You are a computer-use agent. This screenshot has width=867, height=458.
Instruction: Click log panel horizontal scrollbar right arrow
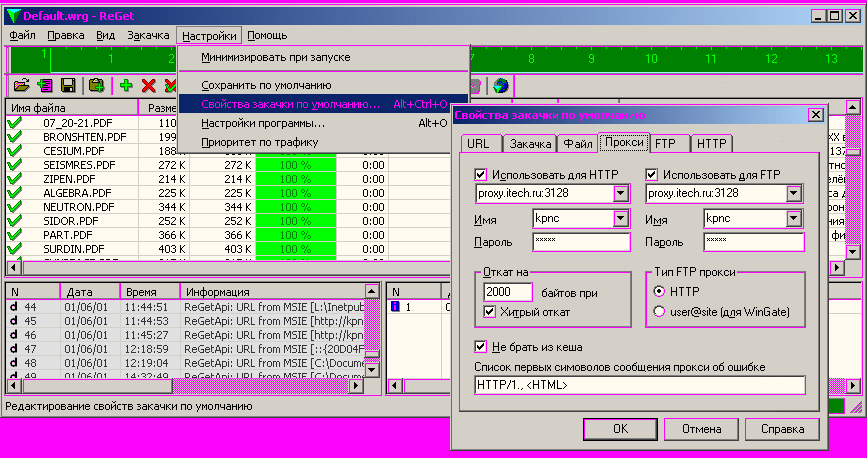[357, 385]
